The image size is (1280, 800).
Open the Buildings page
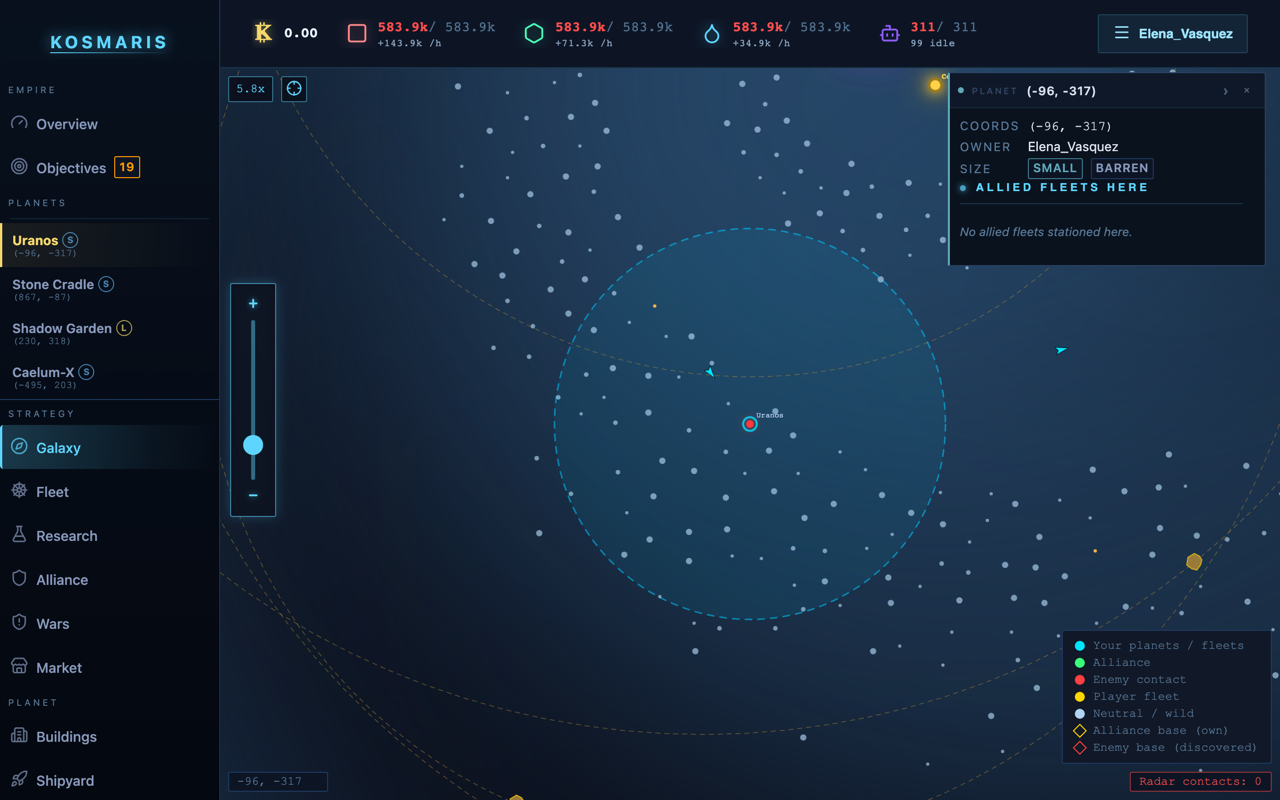pos(110,737)
